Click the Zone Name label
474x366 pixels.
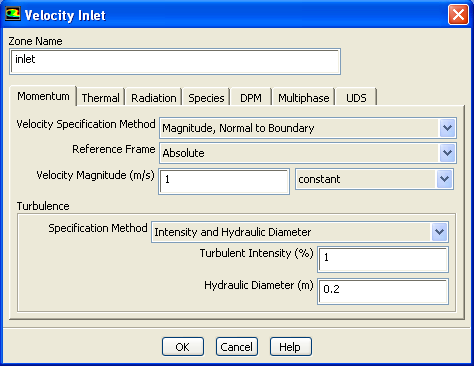pyautogui.click(x=35, y=41)
